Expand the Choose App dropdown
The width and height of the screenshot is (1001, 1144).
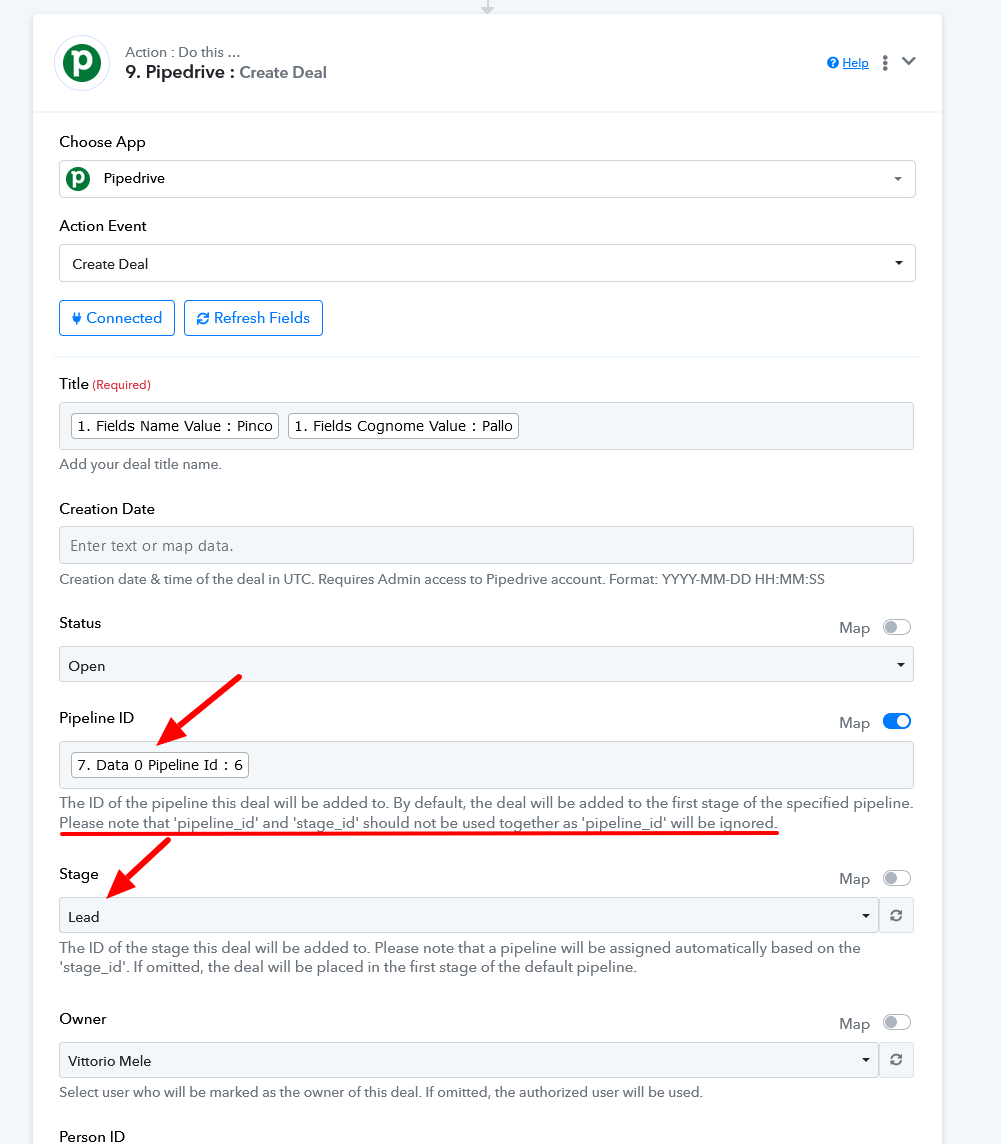[487, 179]
